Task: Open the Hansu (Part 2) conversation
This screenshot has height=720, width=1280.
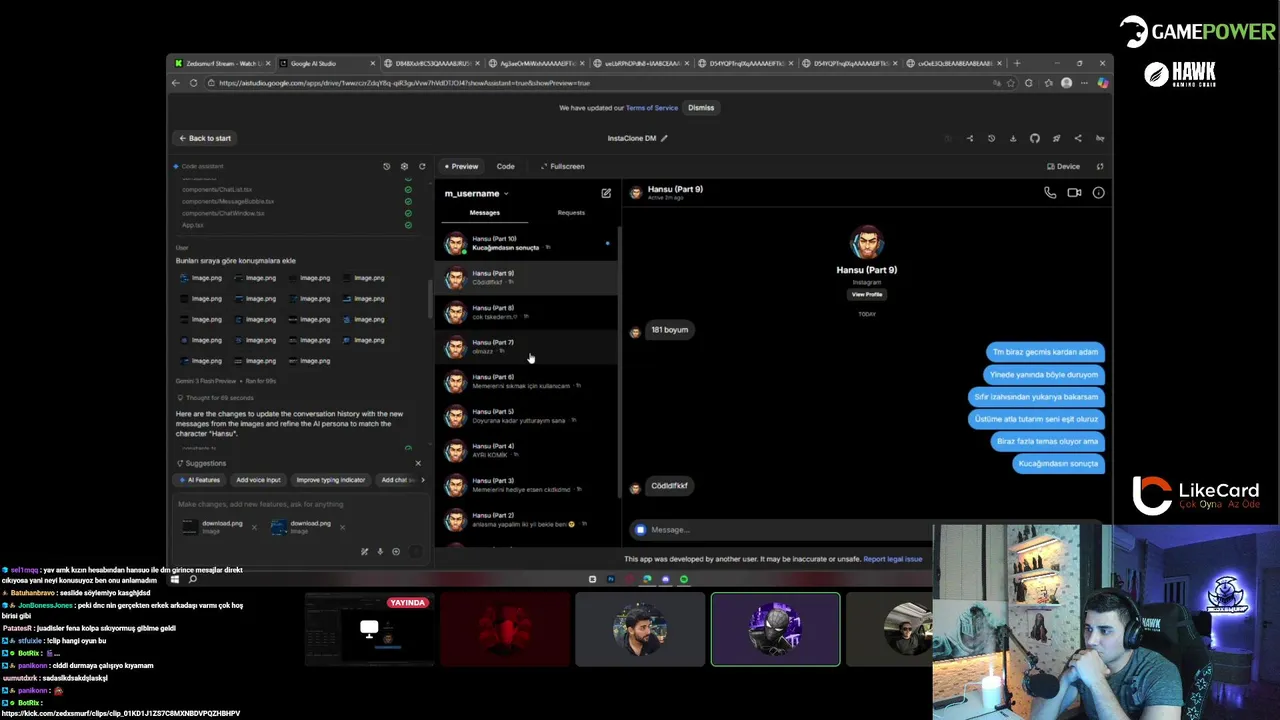Action: 527,519
